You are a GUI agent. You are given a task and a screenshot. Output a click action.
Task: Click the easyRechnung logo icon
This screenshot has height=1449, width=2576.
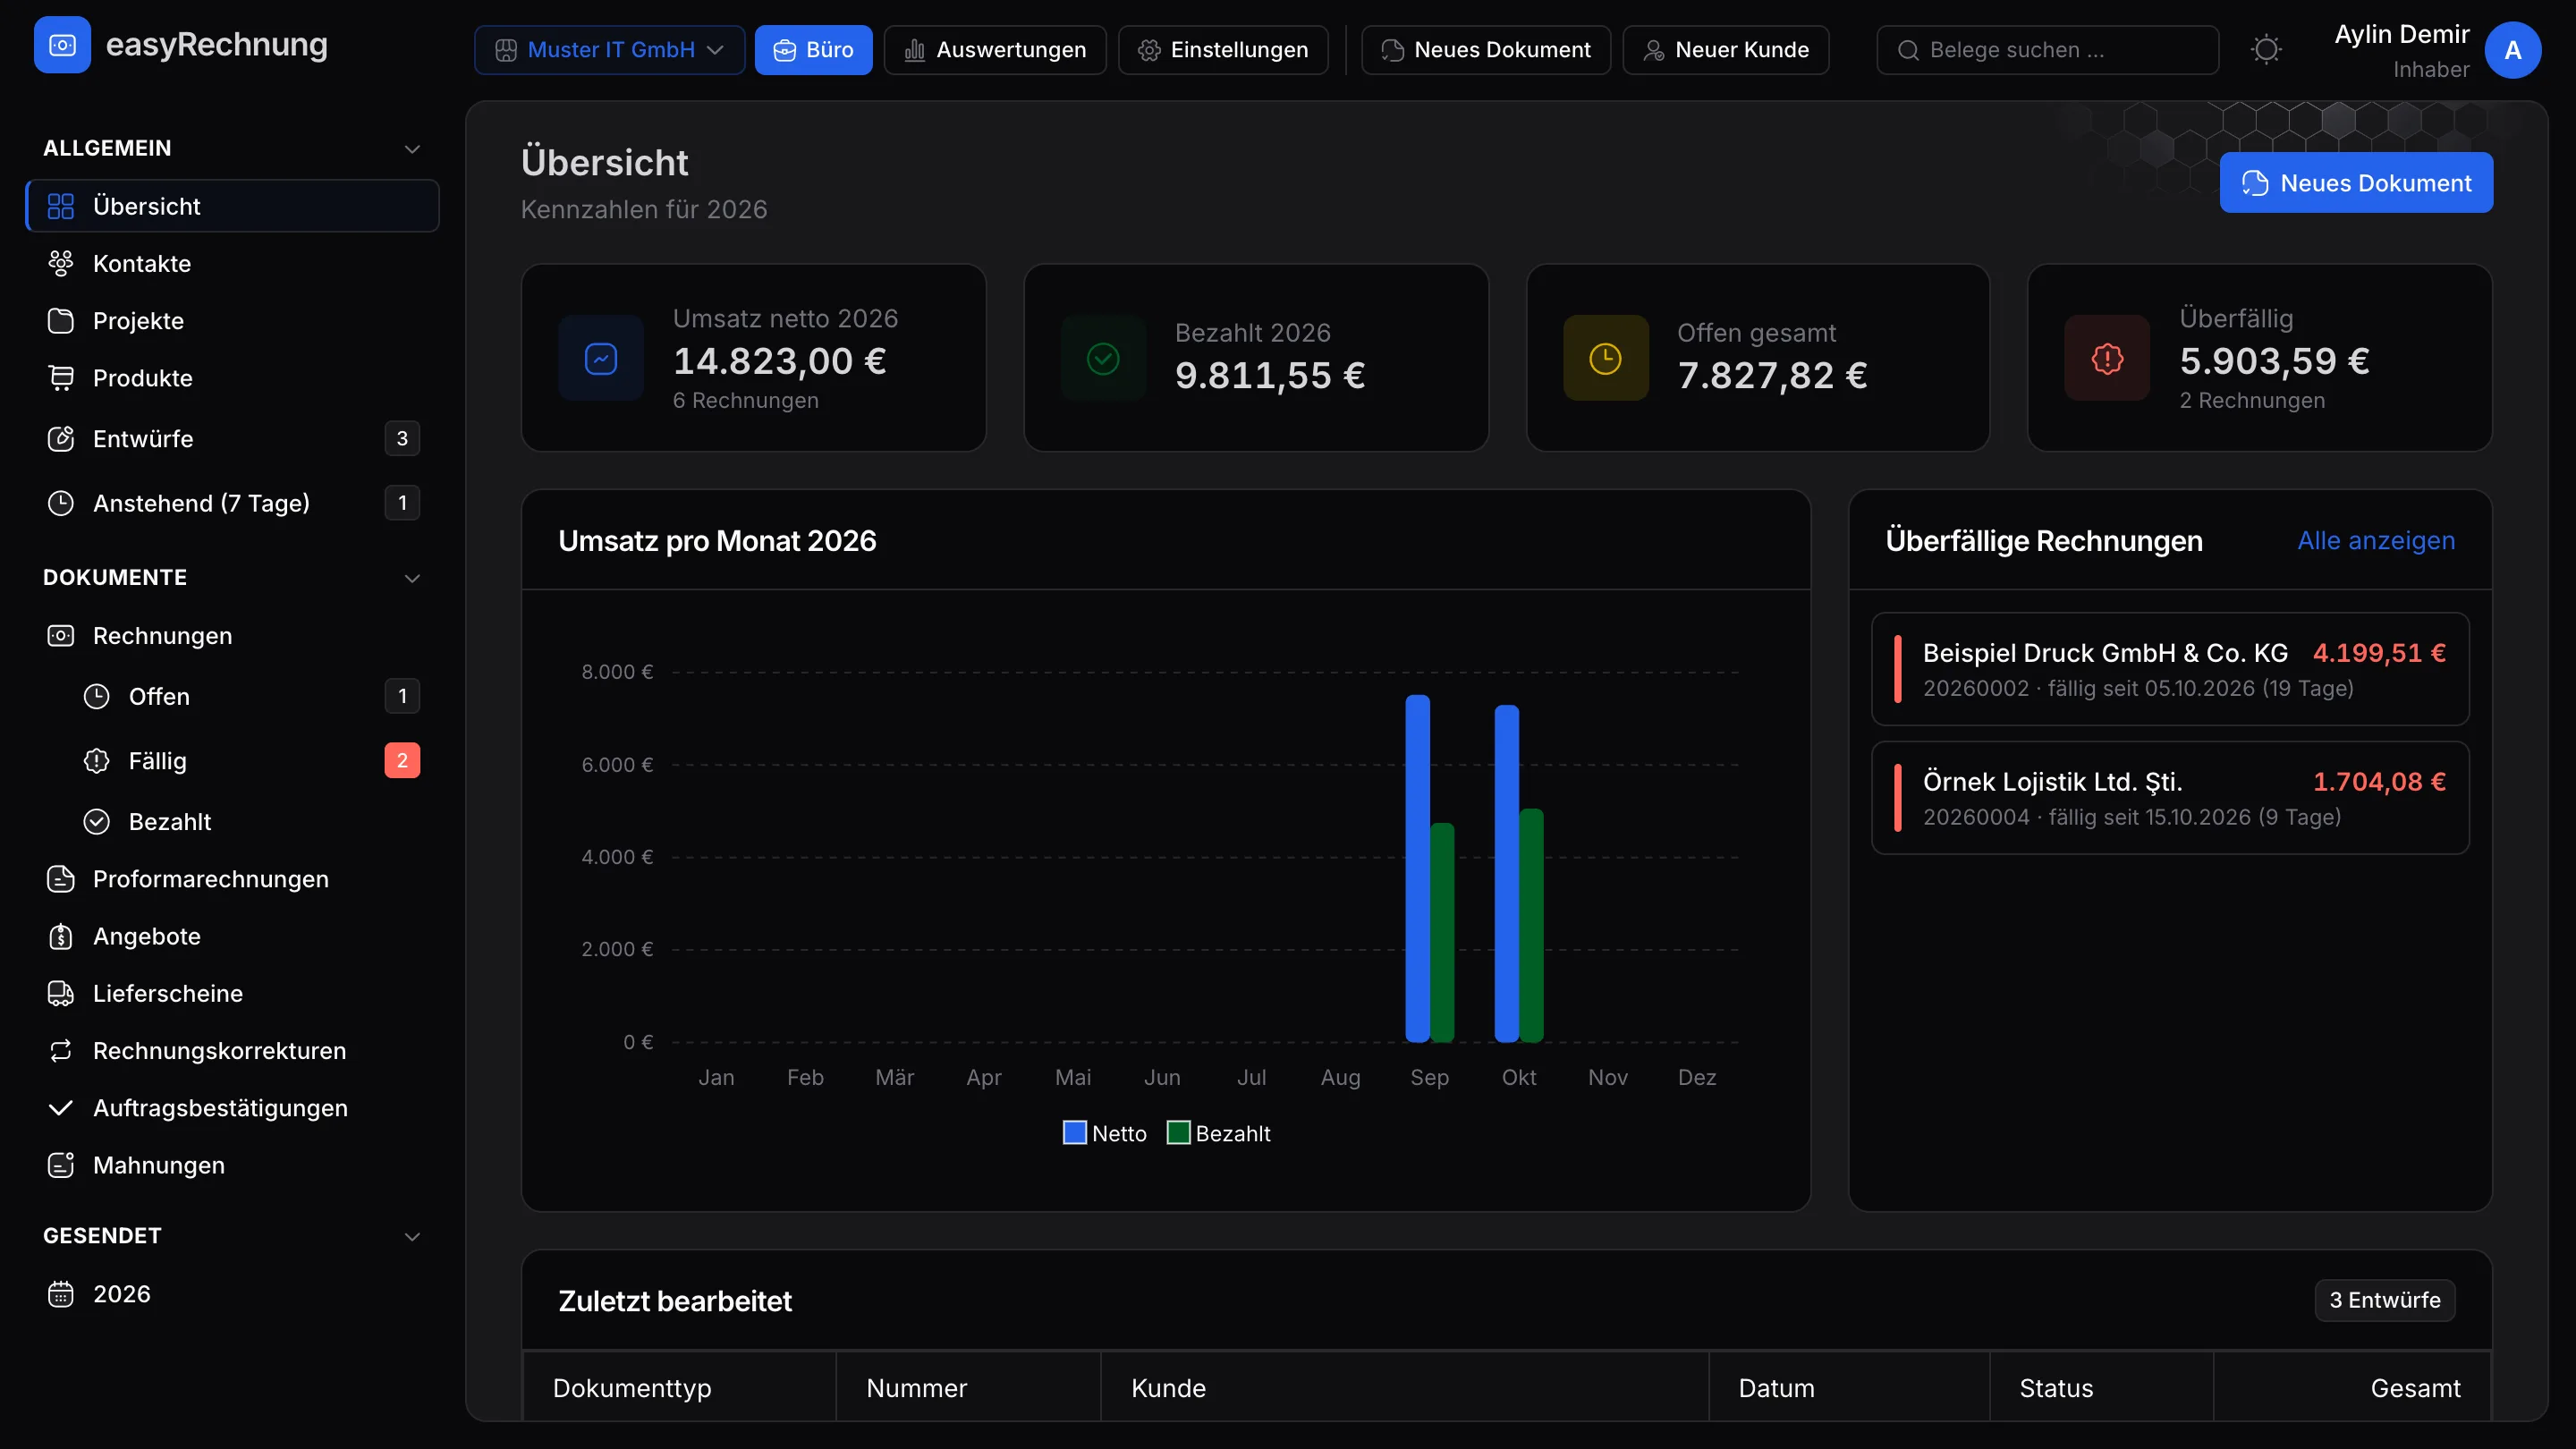tap(62, 45)
